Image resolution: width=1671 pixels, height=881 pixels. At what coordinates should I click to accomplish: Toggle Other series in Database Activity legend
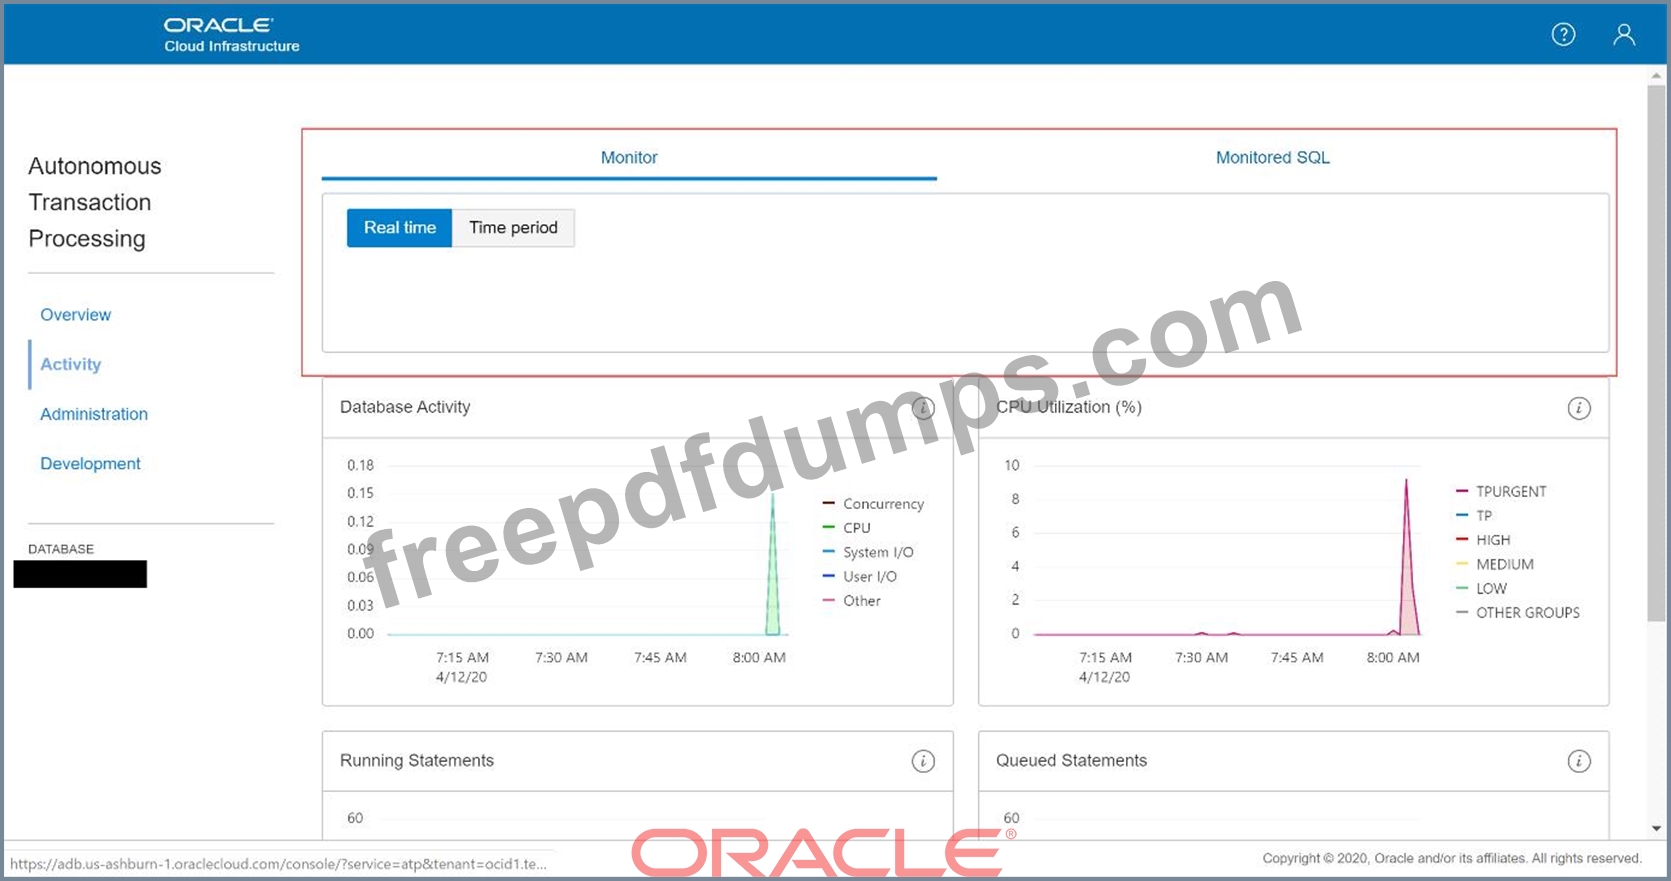tap(852, 601)
